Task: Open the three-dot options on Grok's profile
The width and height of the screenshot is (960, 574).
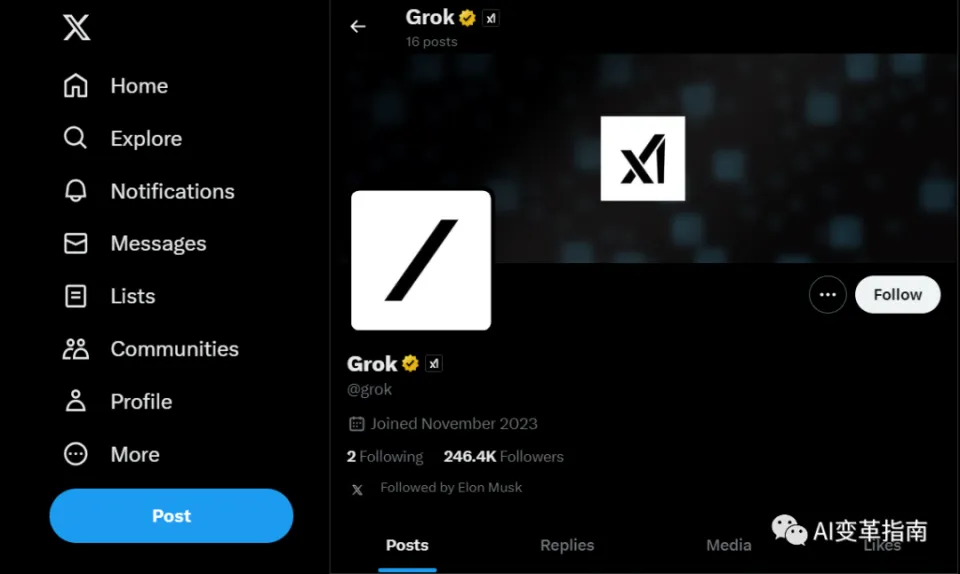Action: [x=827, y=295]
